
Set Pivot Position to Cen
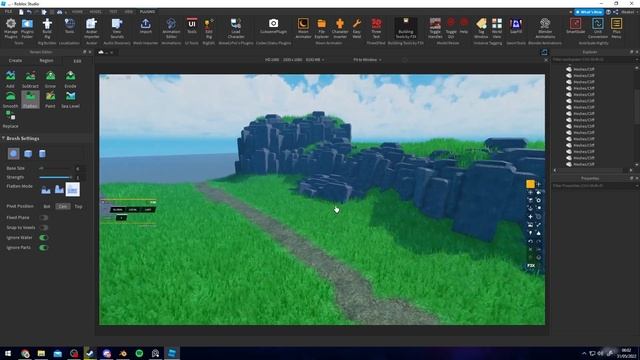pos(62,207)
